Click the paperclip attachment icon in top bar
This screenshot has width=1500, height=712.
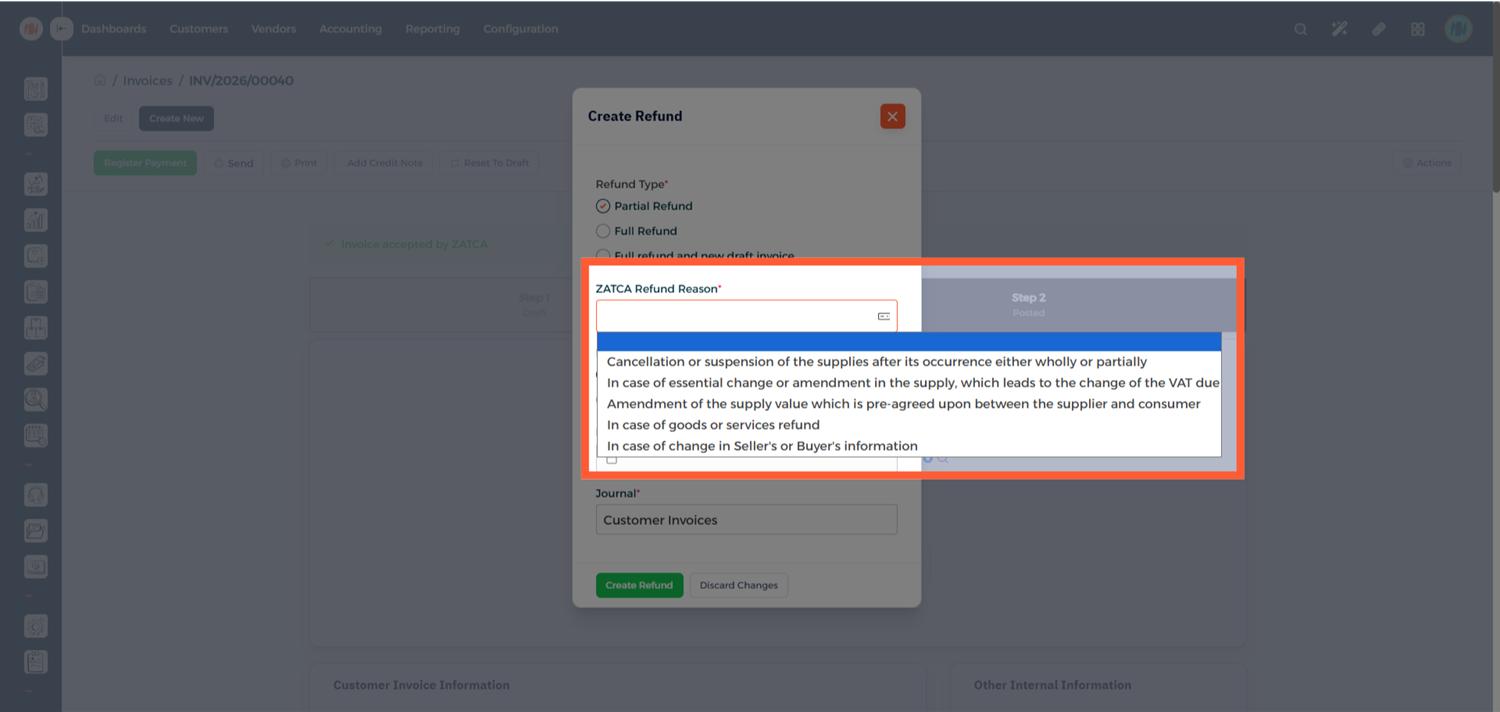(x=1379, y=29)
